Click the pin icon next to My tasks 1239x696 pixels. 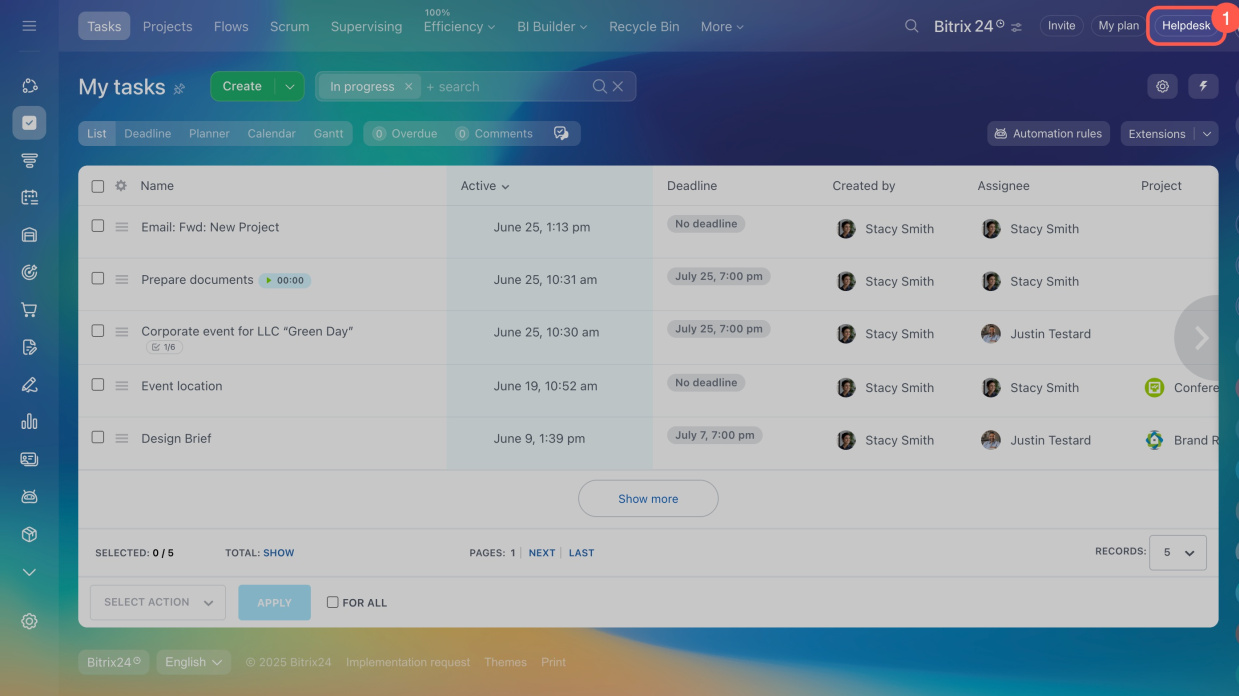[x=180, y=88]
